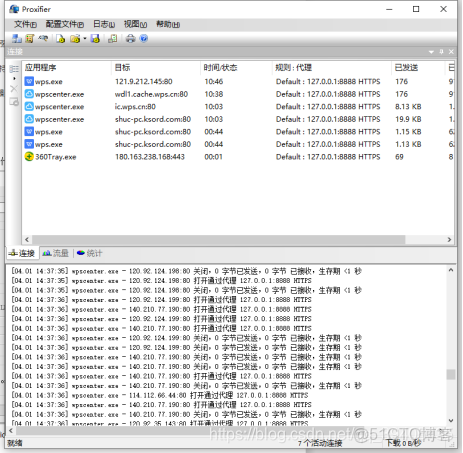Click the wpscenter.exe icon in the 19.9 KB row
Screen dimensions: 463x453
point(29,119)
